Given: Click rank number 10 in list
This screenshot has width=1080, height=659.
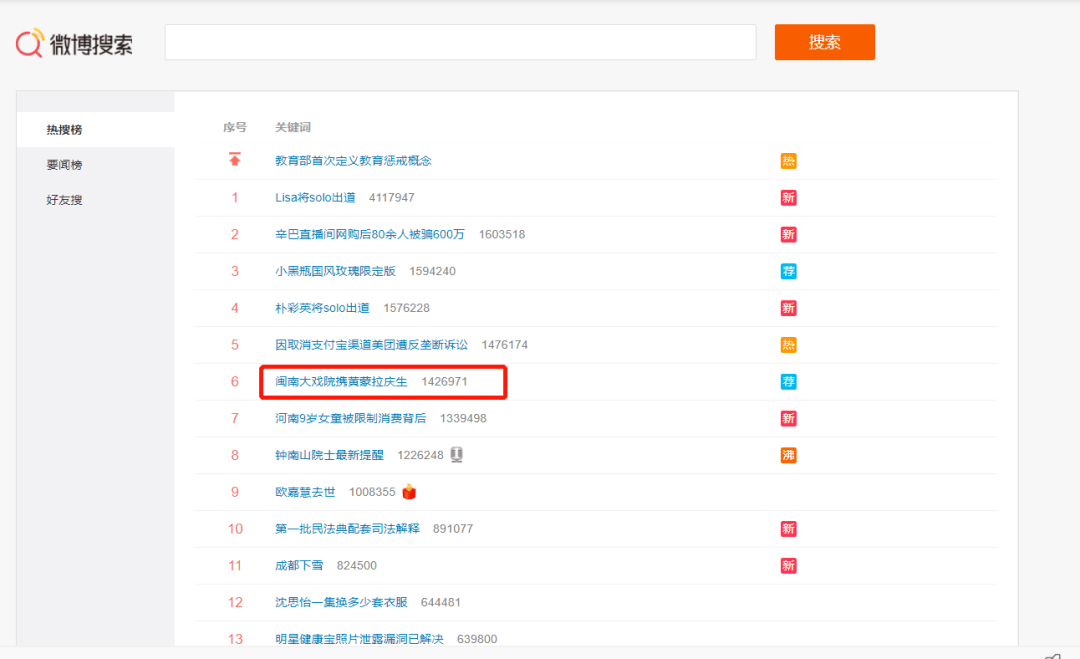Looking at the screenshot, I should pos(236,529).
